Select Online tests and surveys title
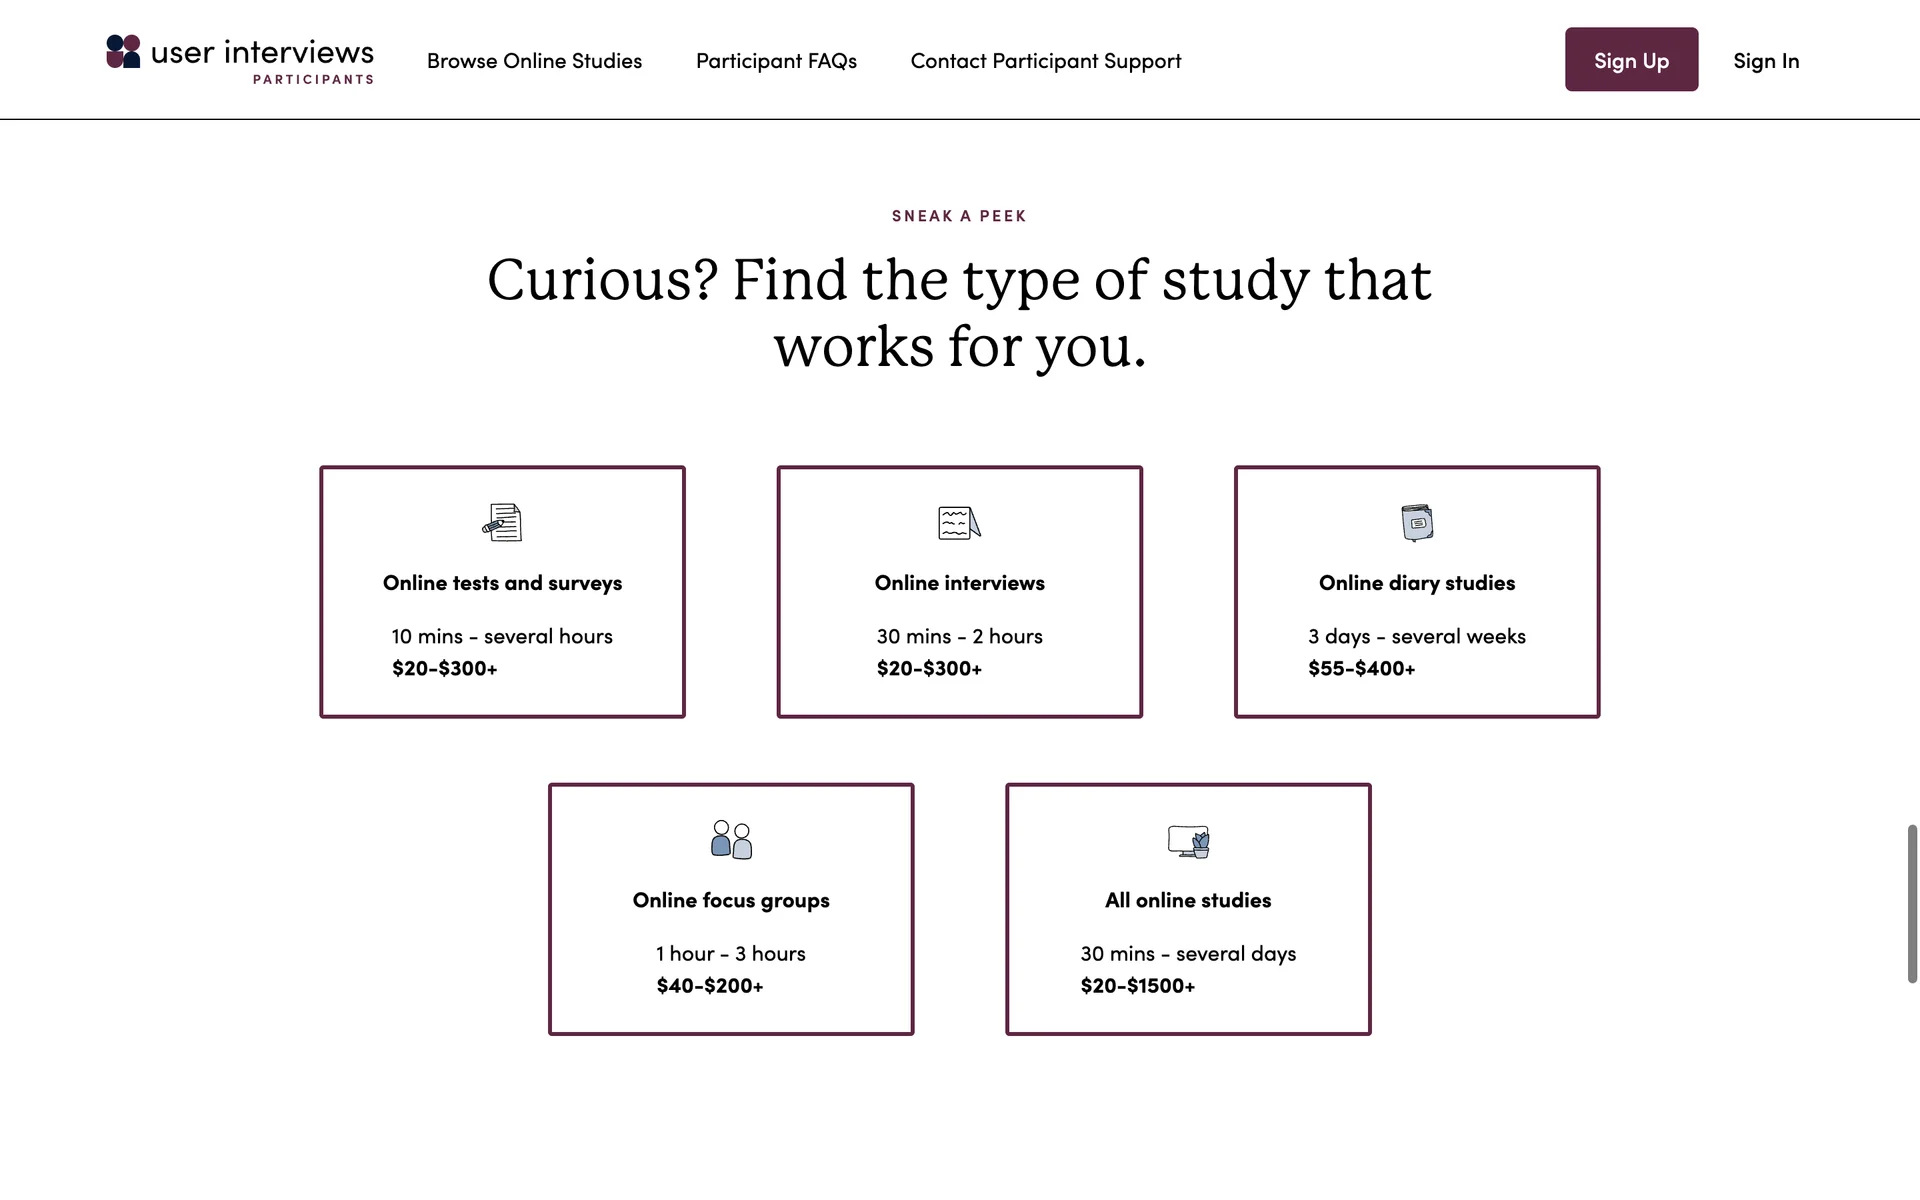 [502, 583]
